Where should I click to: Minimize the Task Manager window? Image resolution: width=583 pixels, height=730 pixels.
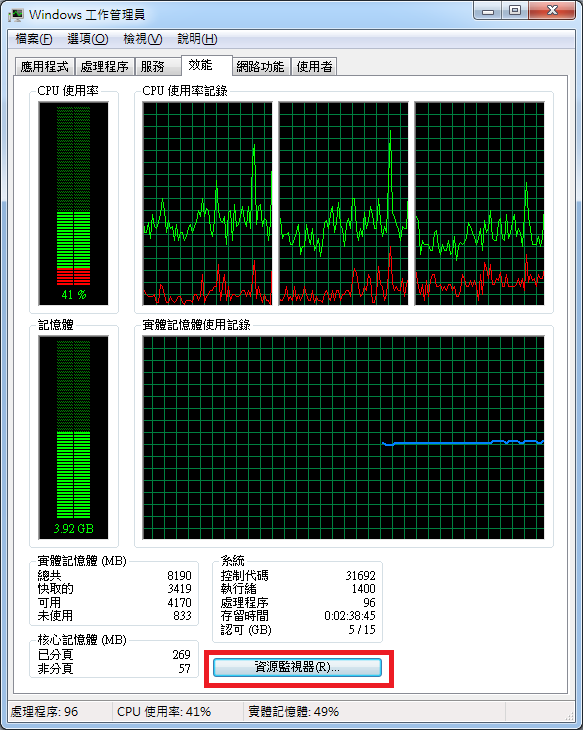point(488,11)
